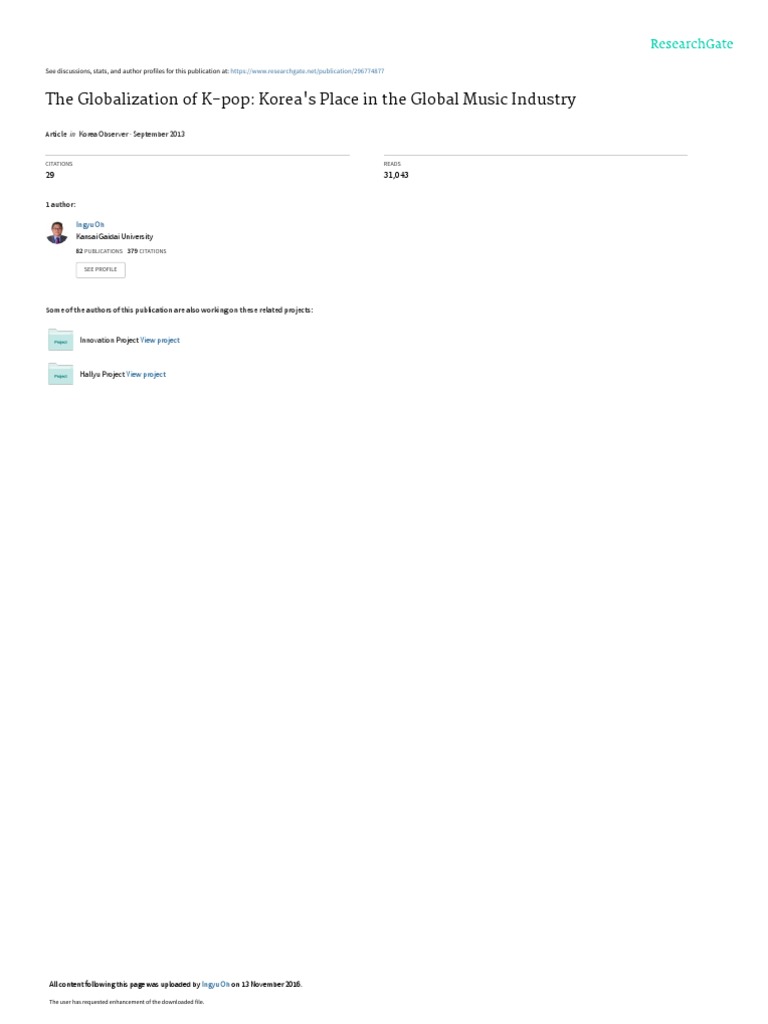This screenshot has height=1024, width=768.
Task: Open the researchgate.net publication URL link
Action: click(x=307, y=71)
